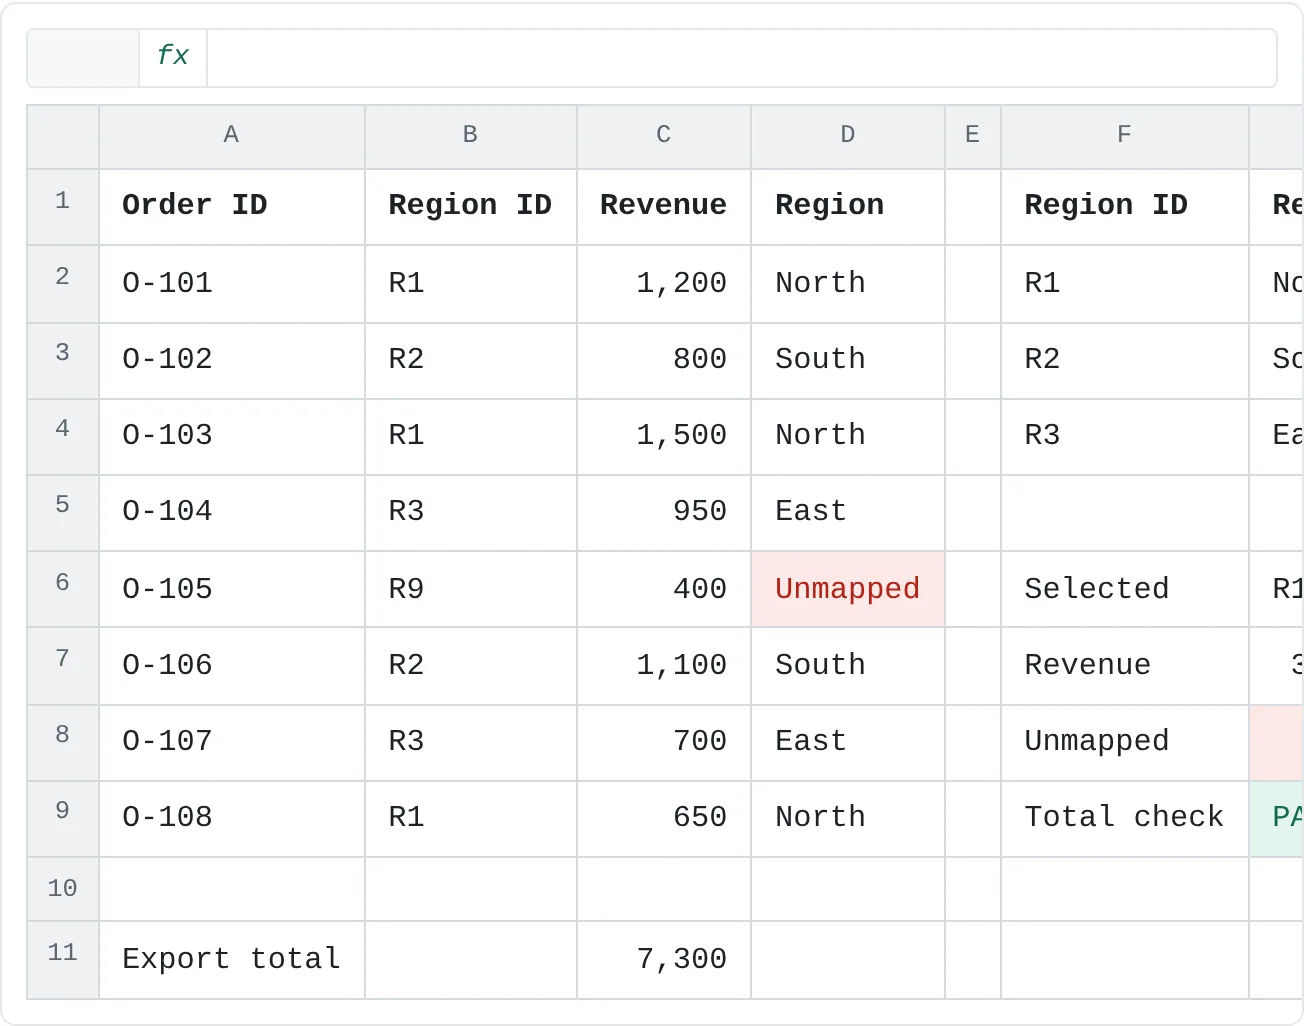Click R2 in column F lookup table
This screenshot has width=1304, height=1026.
1125,360
